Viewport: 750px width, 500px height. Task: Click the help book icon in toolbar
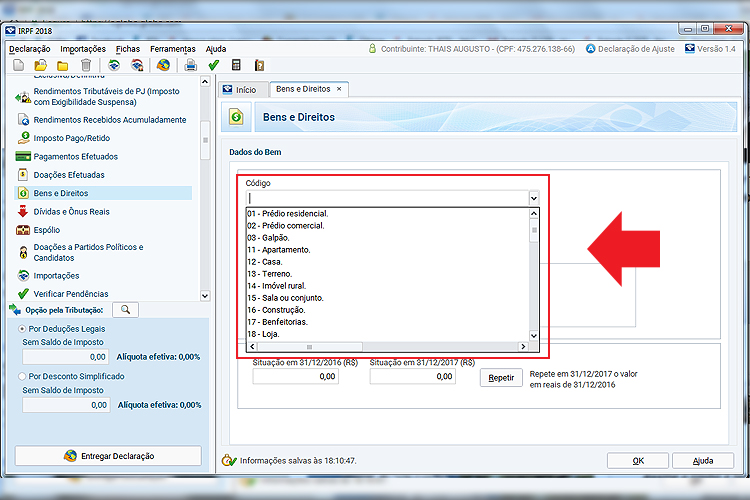pyautogui.click(x=259, y=65)
